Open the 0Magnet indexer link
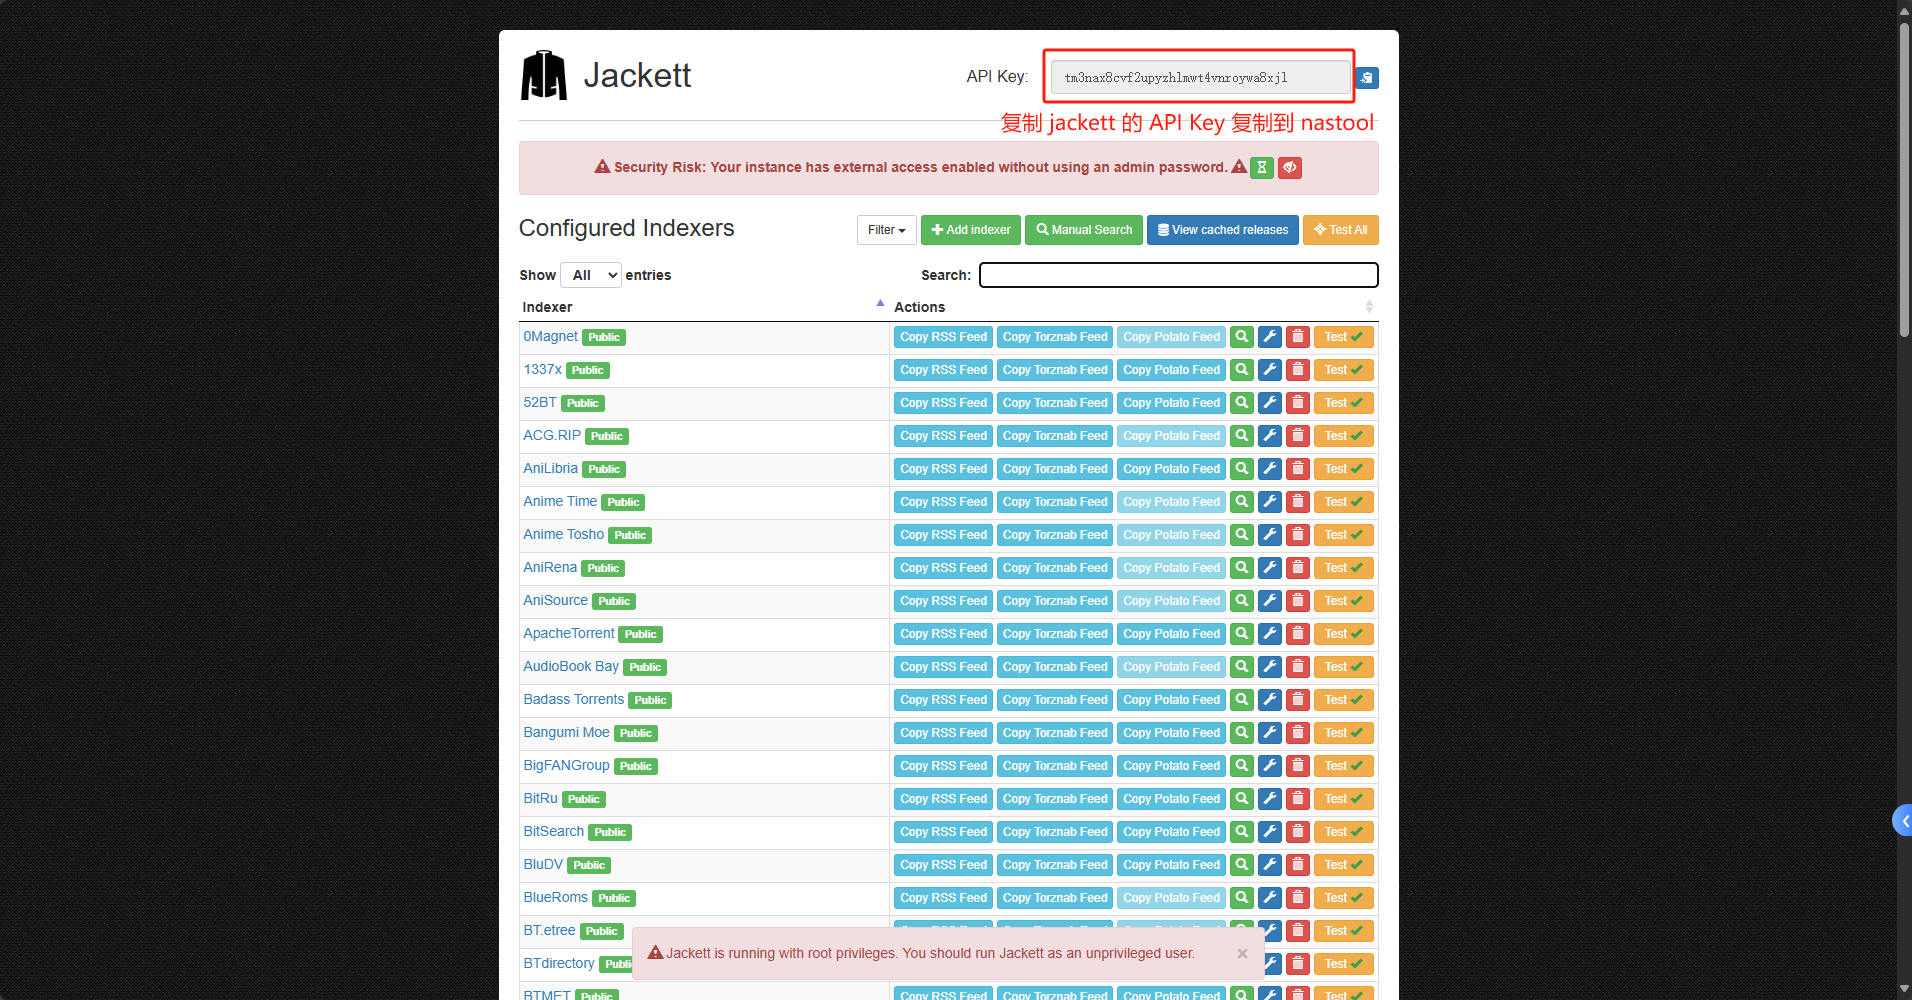 [550, 337]
